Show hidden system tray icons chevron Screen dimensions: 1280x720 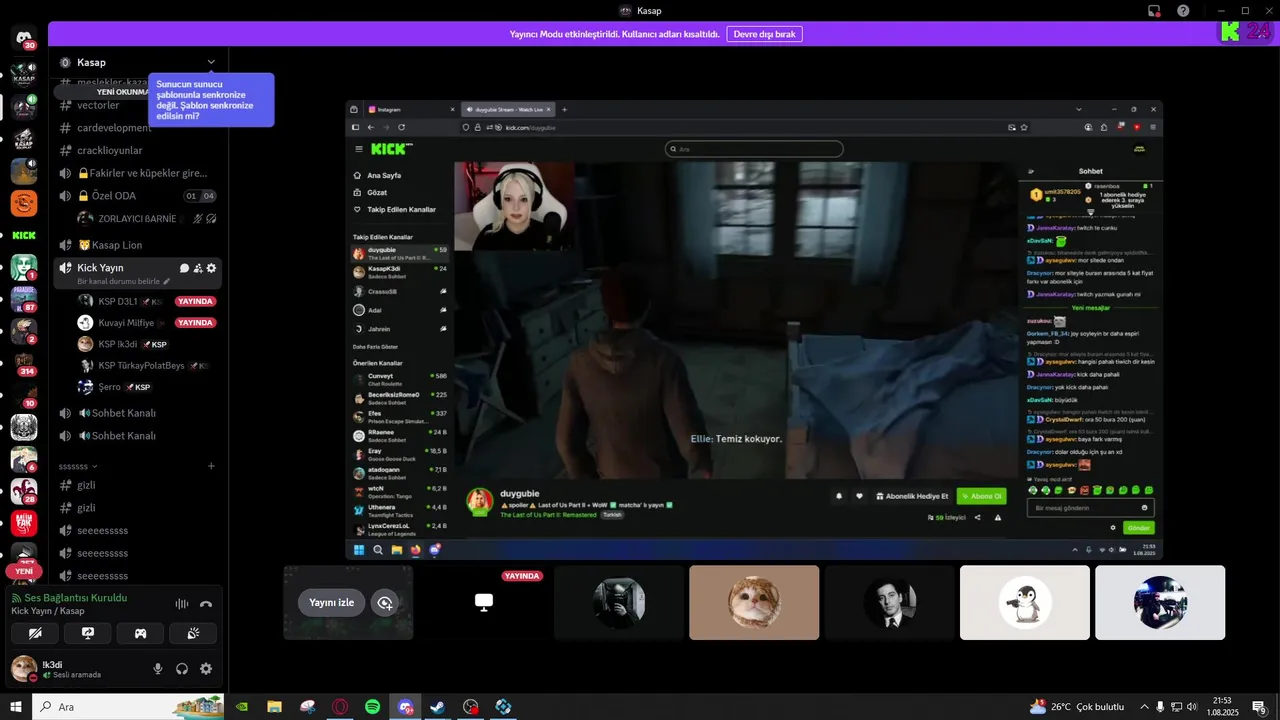point(1144,707)
